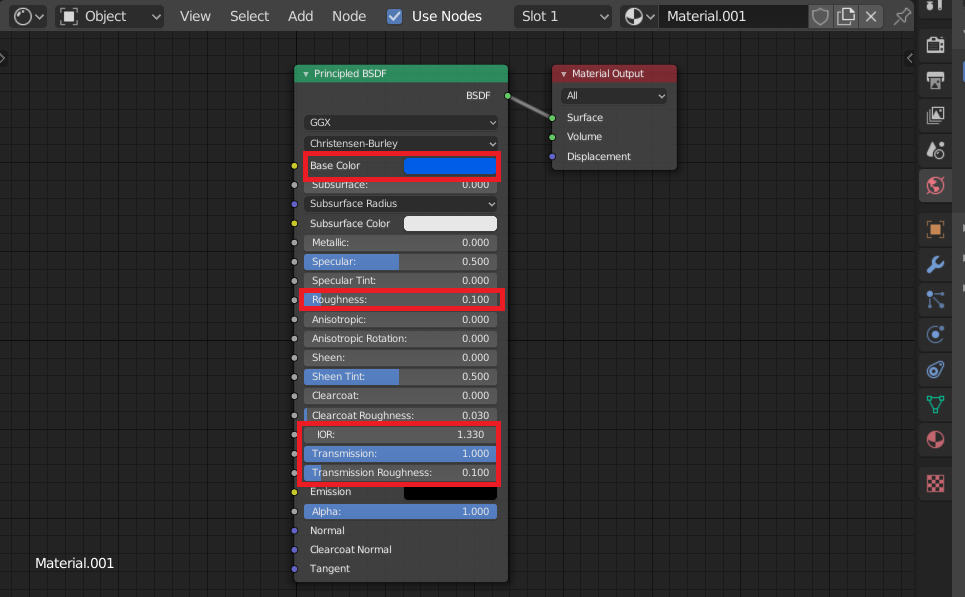Click the Anisotropic slider
This screenshot has width=965, height=597.
[401, 319]
